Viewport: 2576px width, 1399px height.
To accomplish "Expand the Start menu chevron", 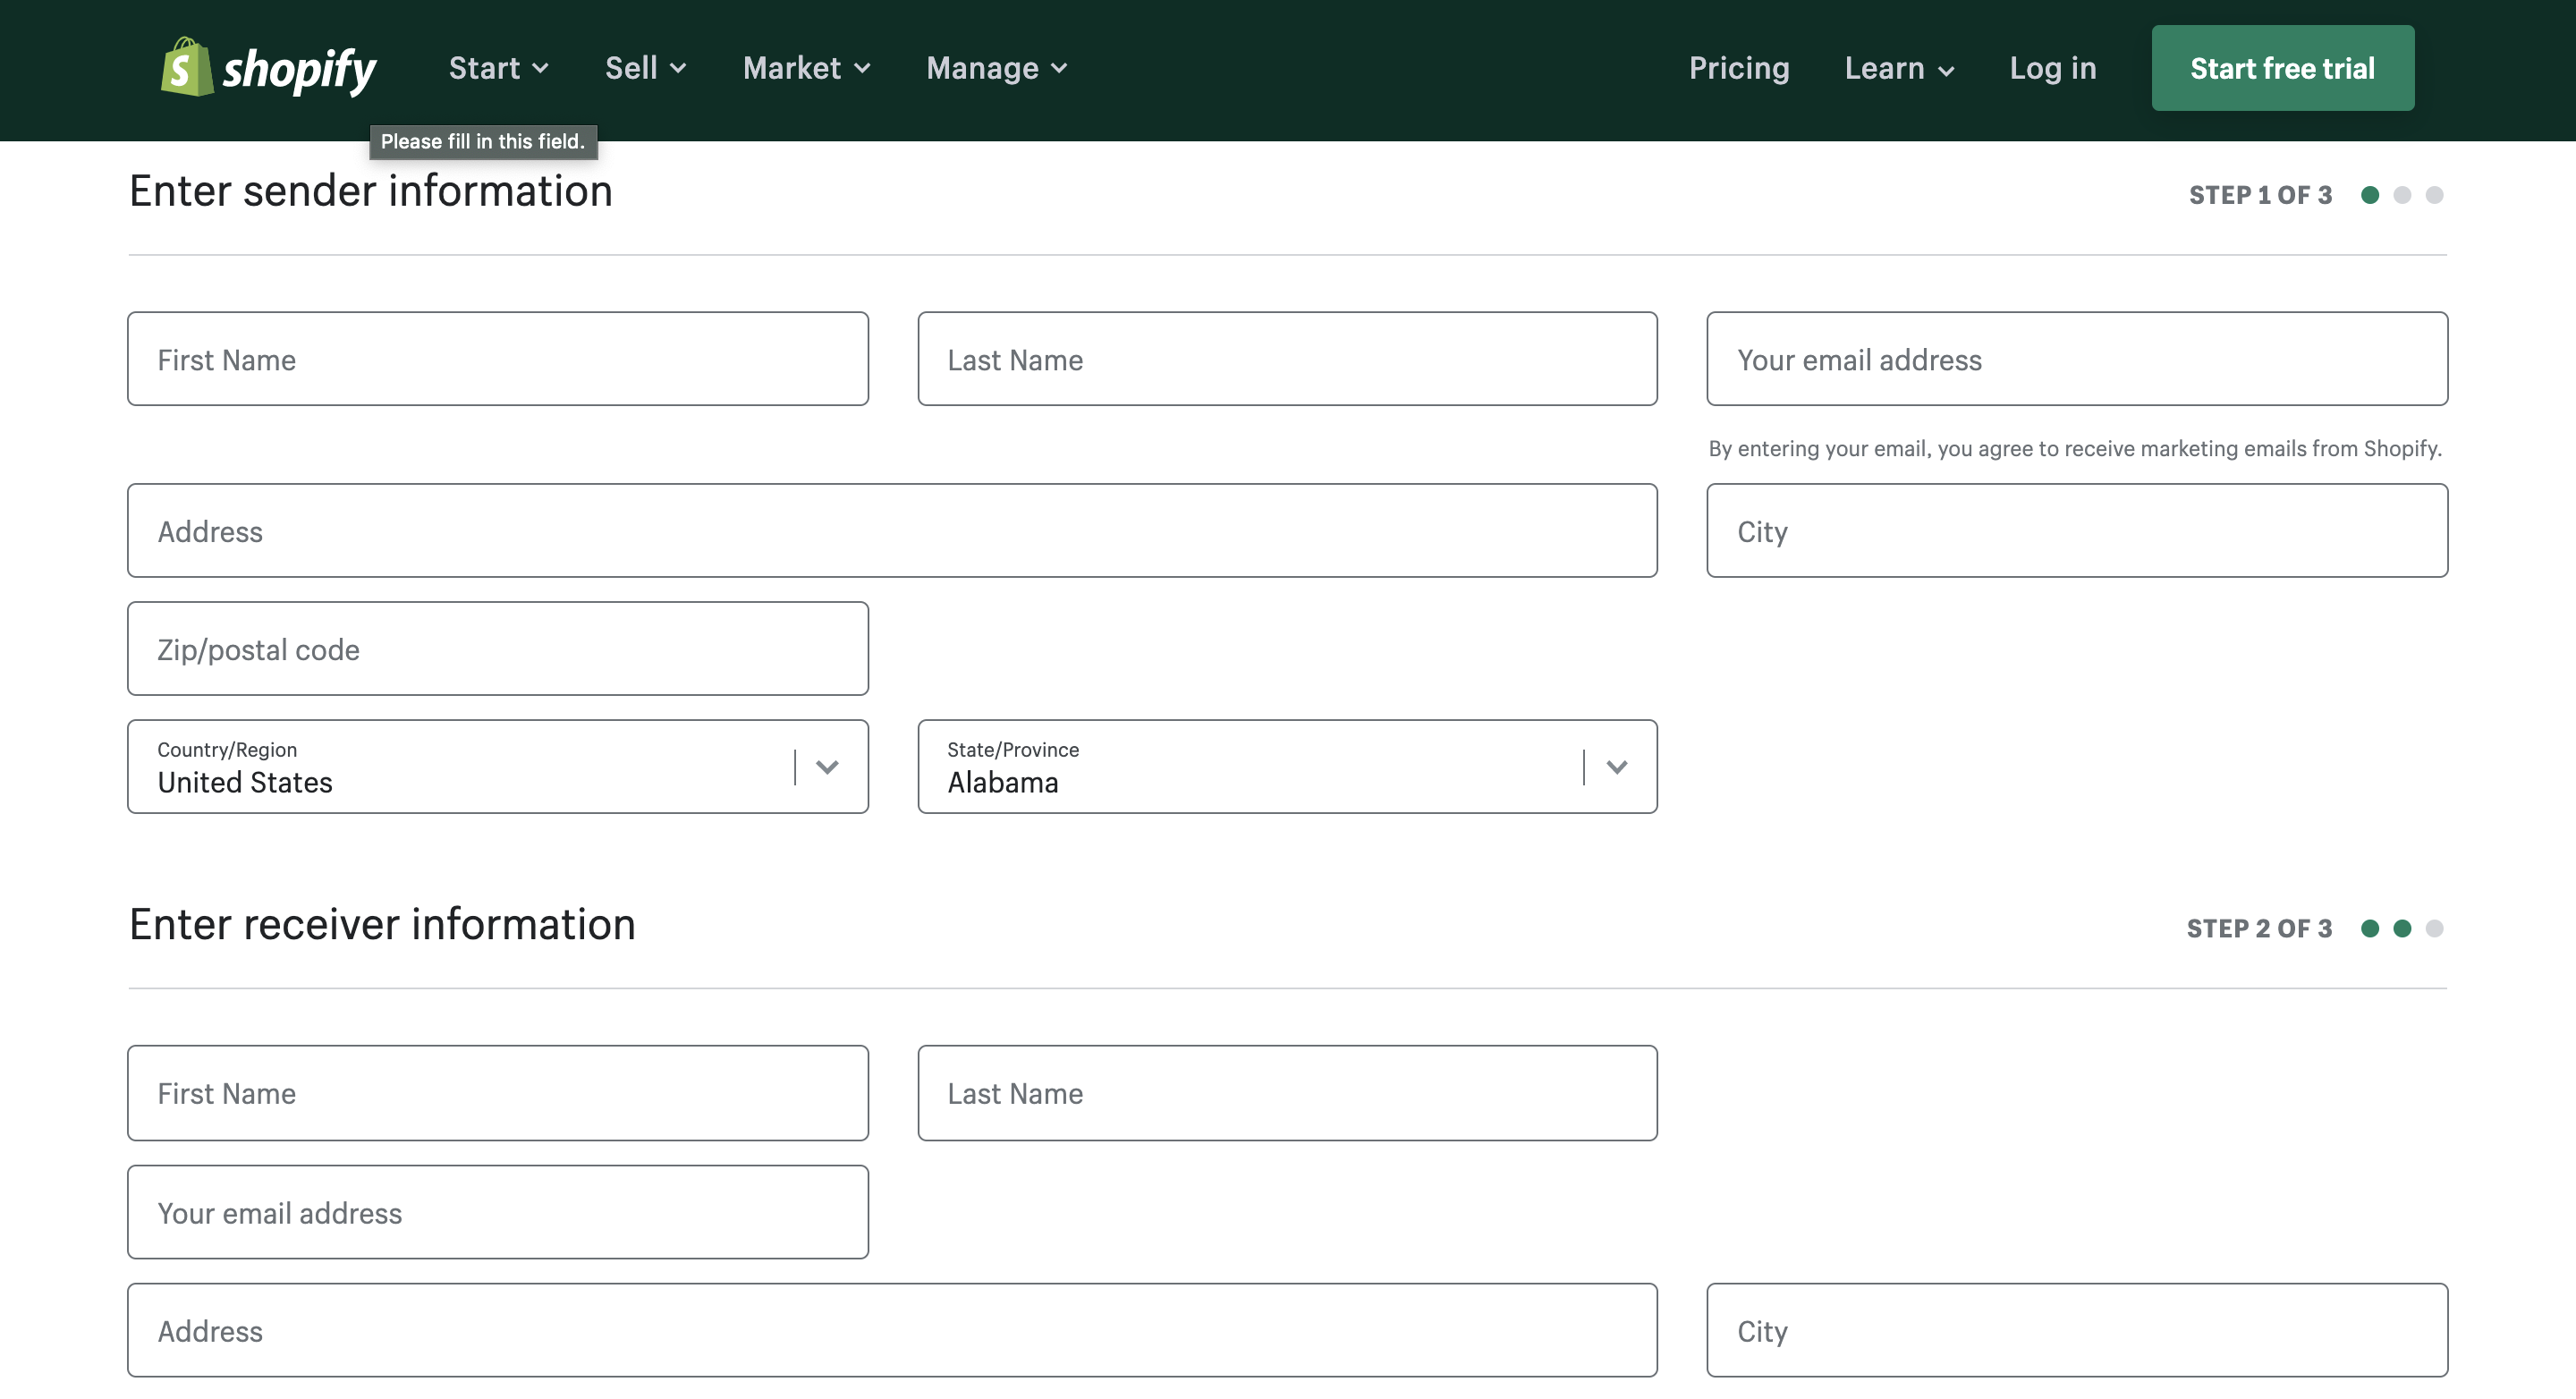I will pyautogui.click(x=540, y=69).
